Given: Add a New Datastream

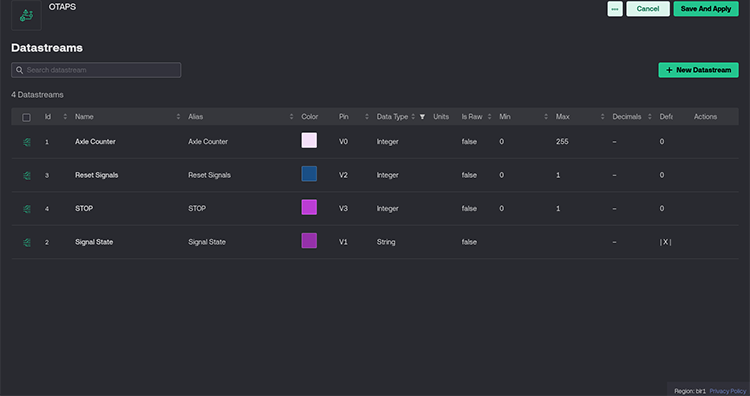Looking at the screenshot, I should pyautogui.click(x=698, y=70).
